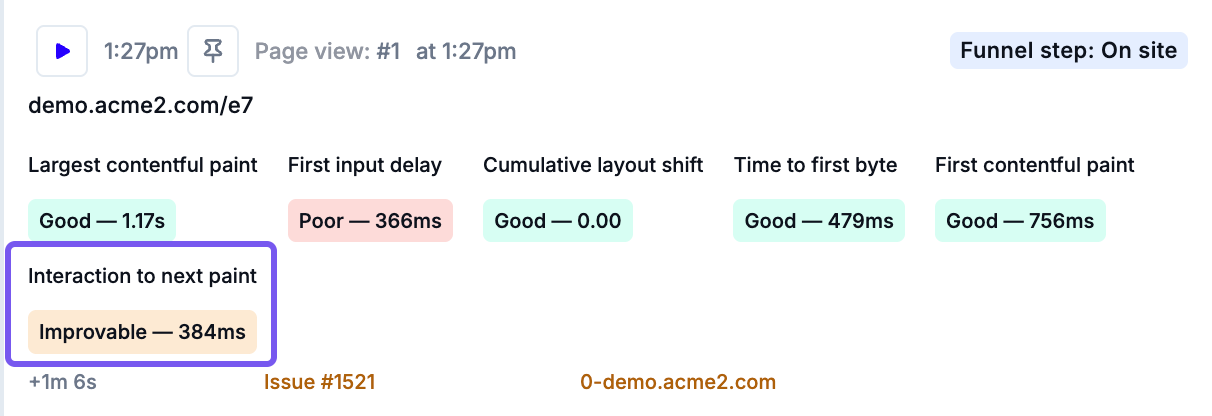1212x416 pixels.
Task: Click the Interaction to next paint label
Action: [143, 276]
